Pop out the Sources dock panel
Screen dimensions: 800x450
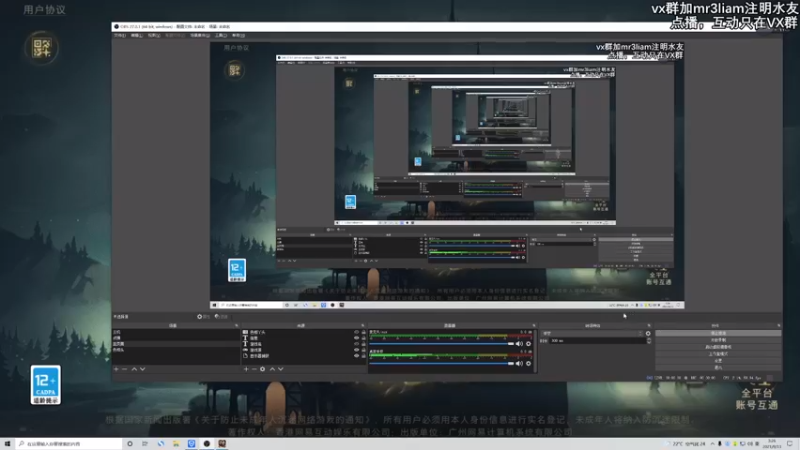click(x=363, y=326)
